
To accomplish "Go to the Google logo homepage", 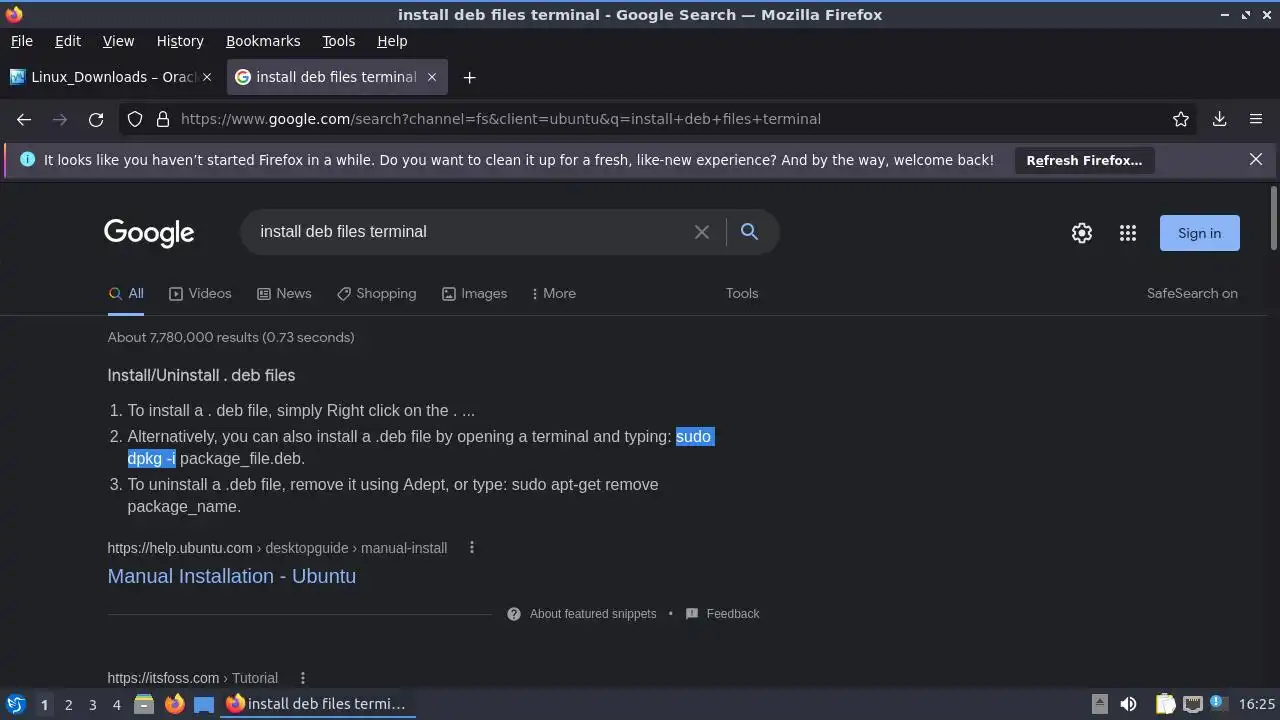I will coord(149,233).
